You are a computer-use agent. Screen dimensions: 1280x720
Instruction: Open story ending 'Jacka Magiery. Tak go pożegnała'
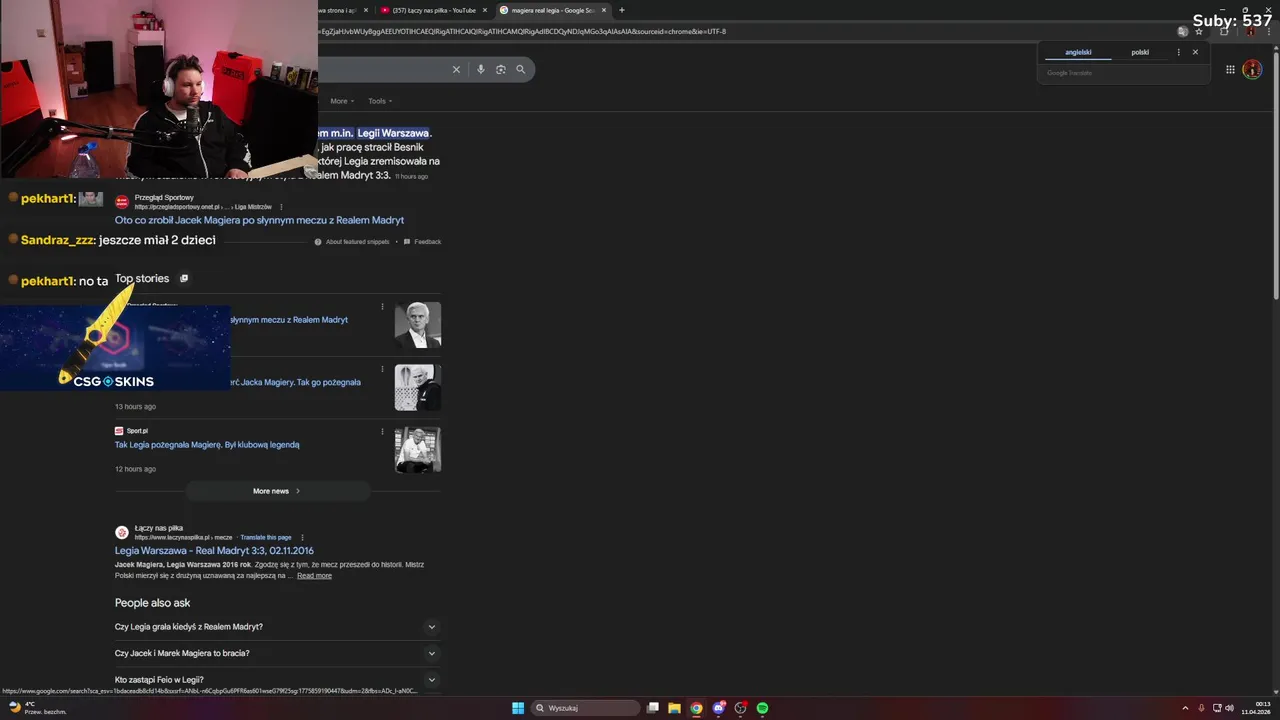[x=296, y=382]
